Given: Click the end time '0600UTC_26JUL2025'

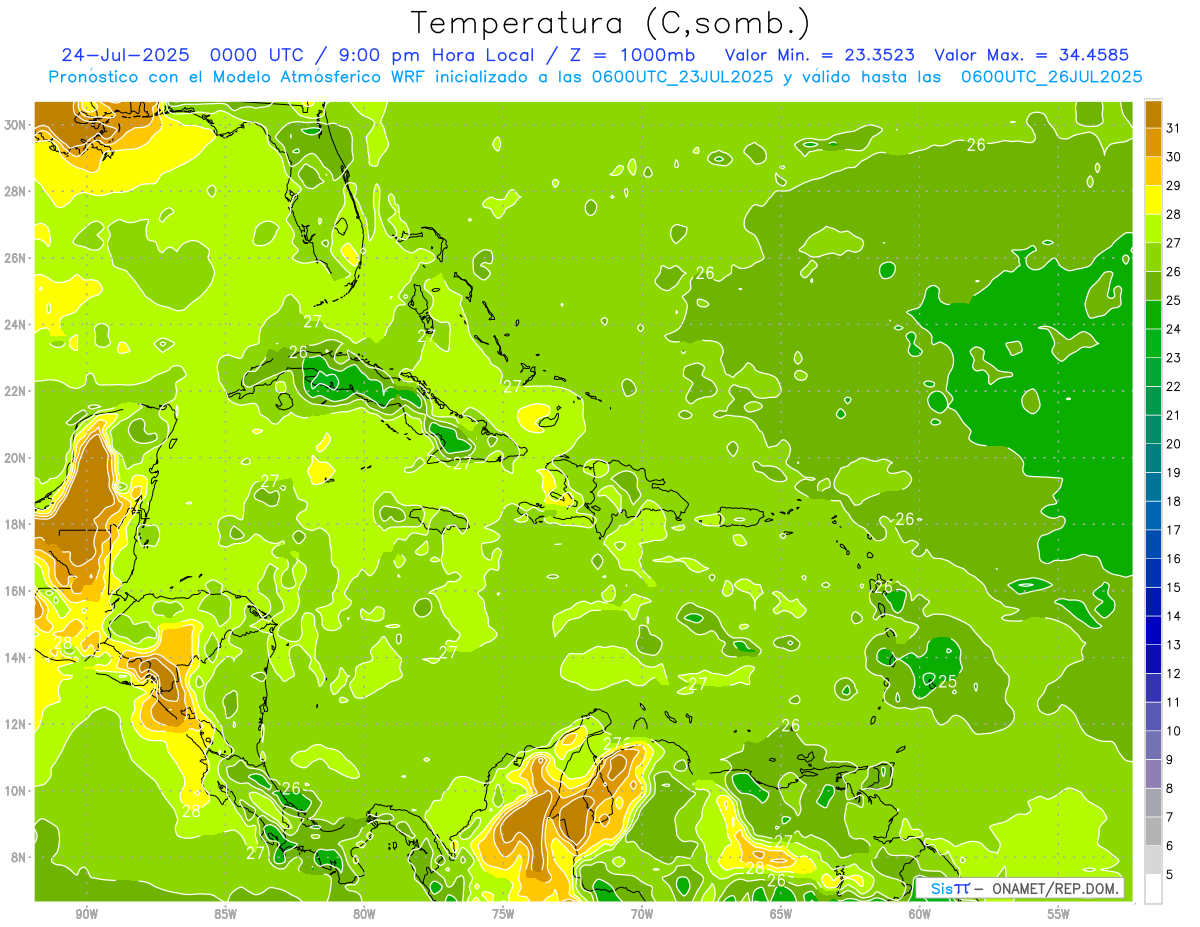Looking at the screenshot, I should pyautogui.click(x=1051, y=76).
